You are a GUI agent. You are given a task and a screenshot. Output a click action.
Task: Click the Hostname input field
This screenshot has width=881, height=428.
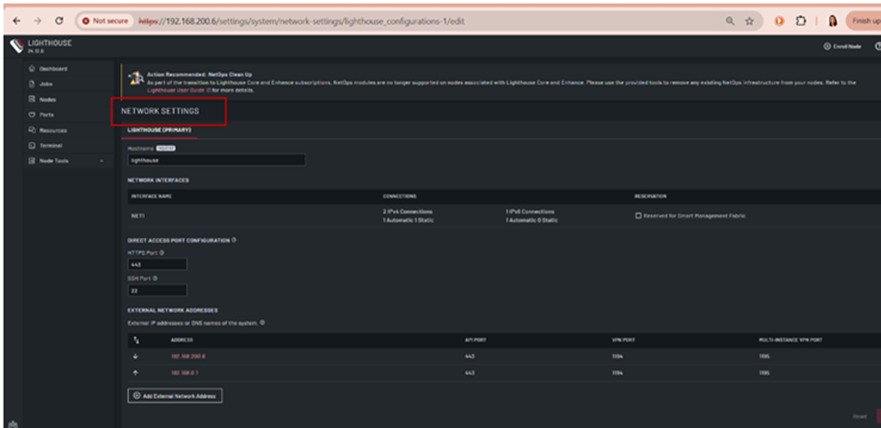[x=216, y=160]
